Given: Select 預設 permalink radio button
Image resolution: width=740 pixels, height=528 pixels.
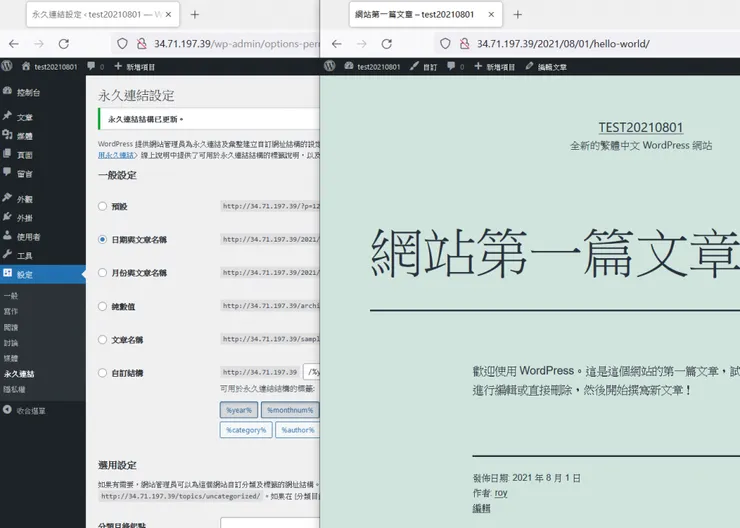Looking at the screenshot, I should pyautogui.click(x=102, y=206).
